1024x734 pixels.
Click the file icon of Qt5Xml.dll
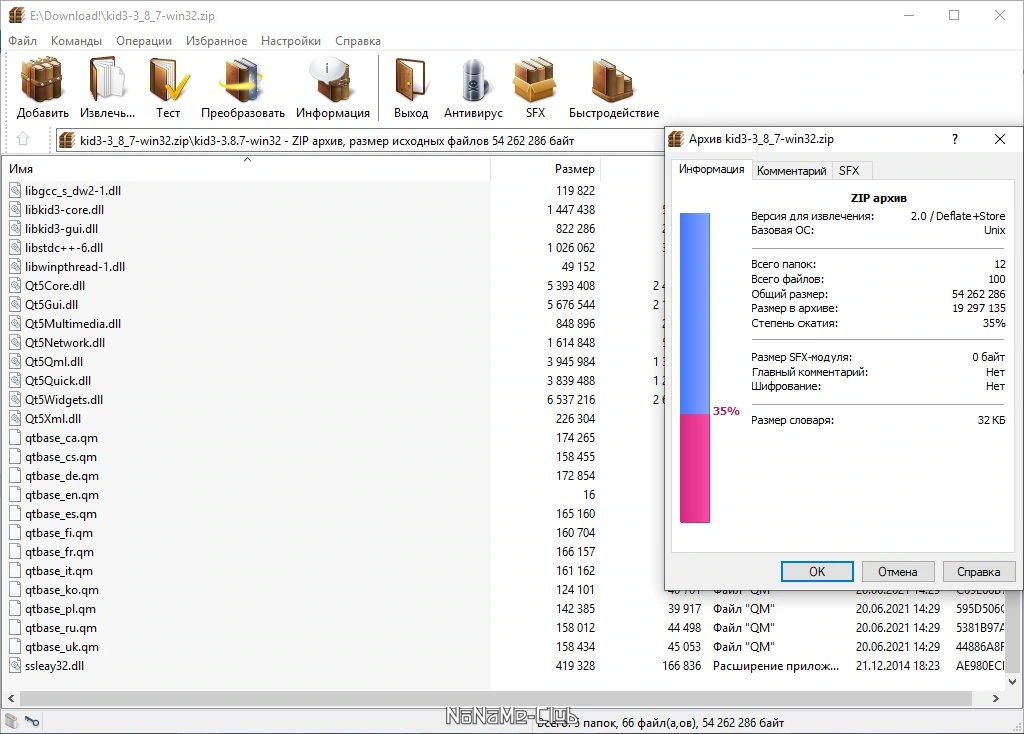(15, 419)
